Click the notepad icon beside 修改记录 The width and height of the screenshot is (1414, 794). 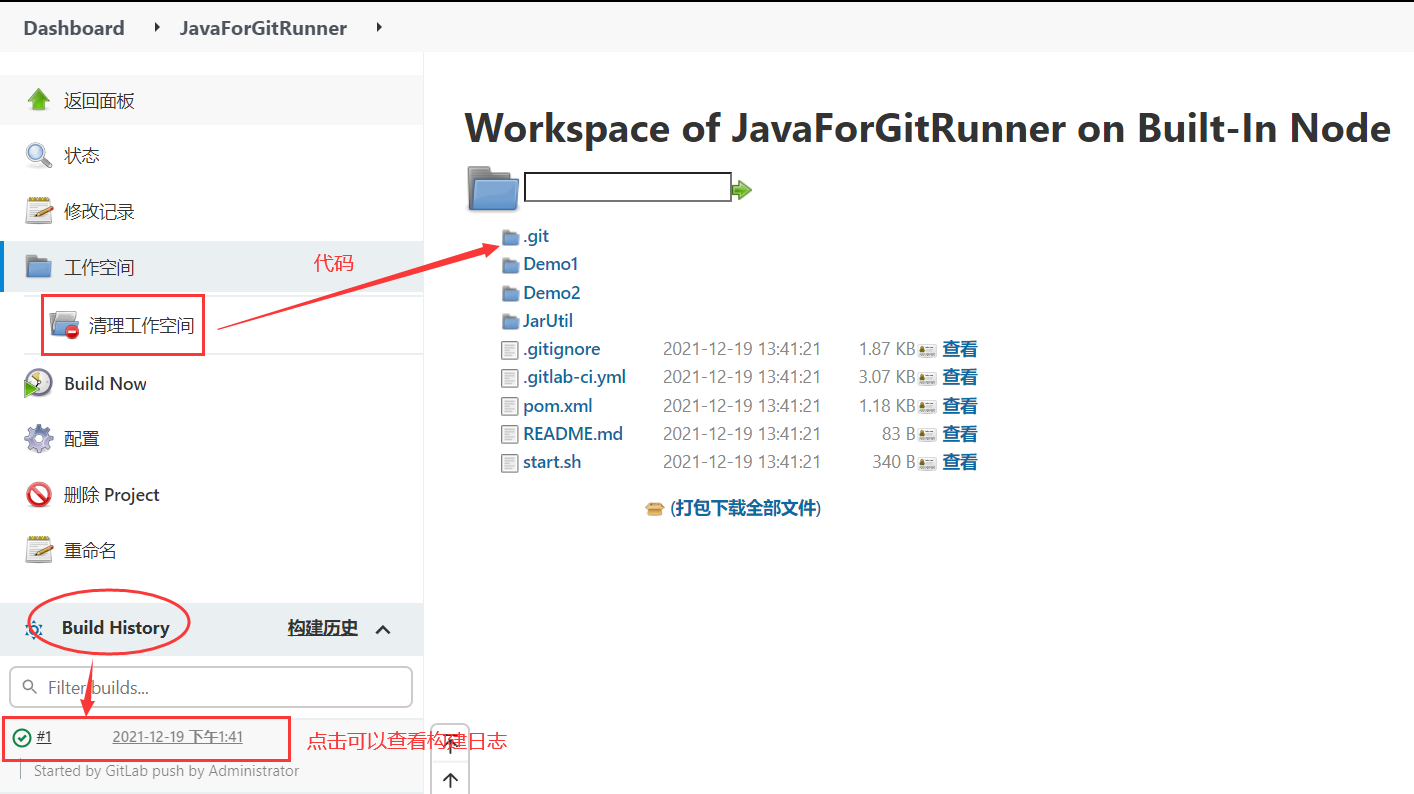[38, 211]
